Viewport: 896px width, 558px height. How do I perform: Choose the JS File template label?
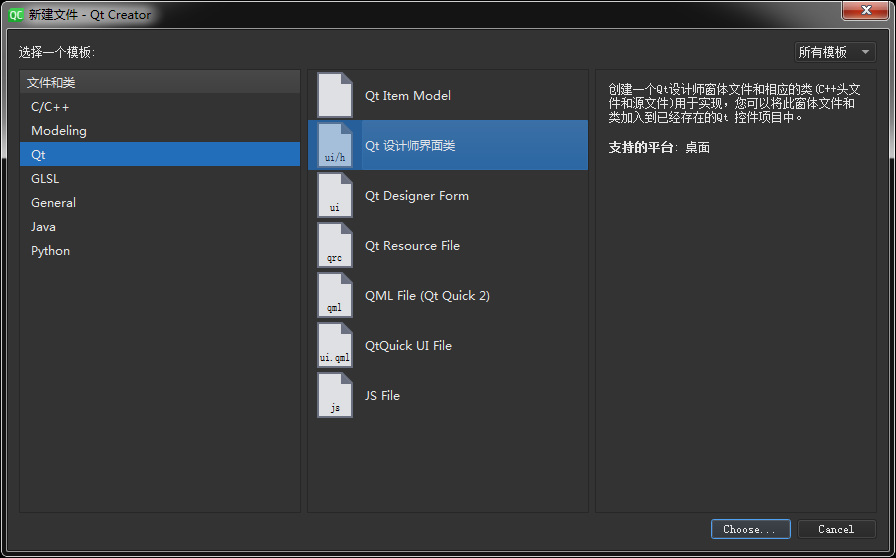pos(382,396)
